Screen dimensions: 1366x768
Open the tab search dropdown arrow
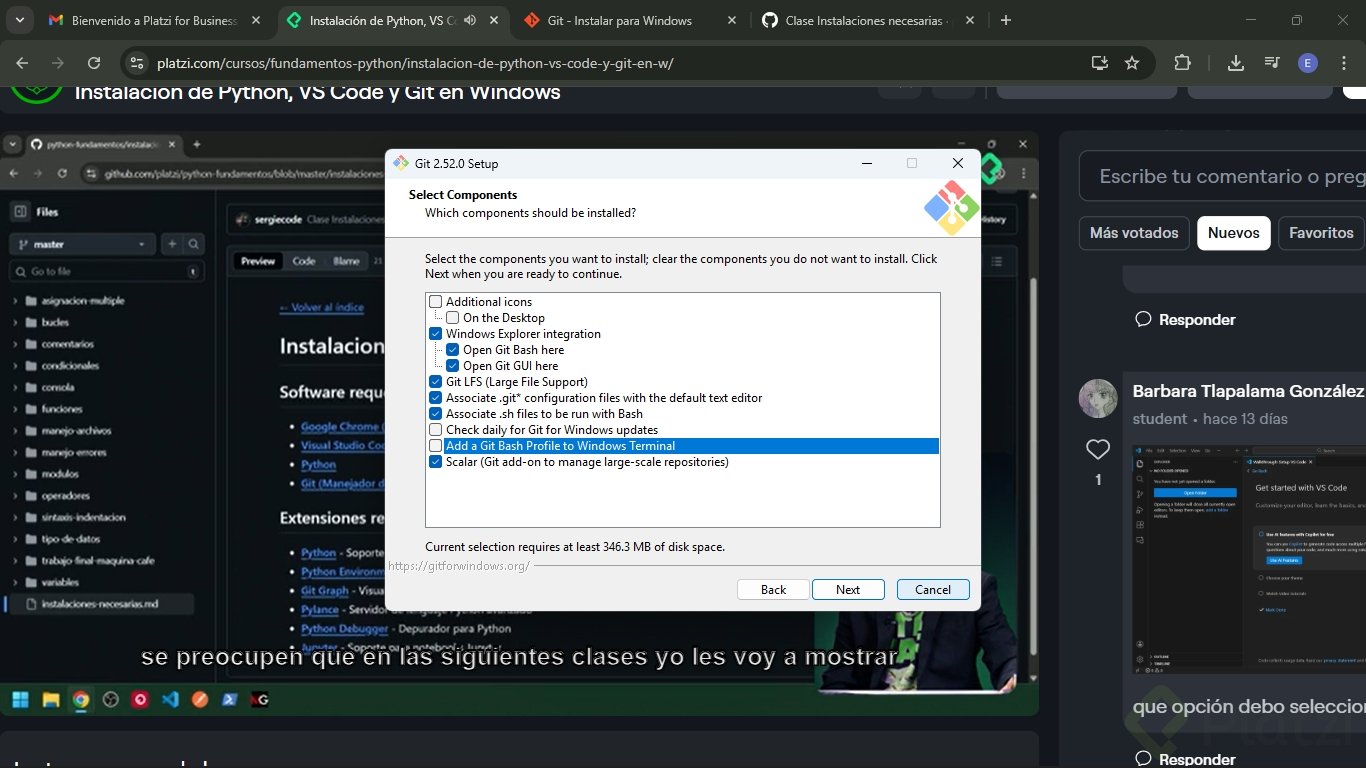[21, 20]
